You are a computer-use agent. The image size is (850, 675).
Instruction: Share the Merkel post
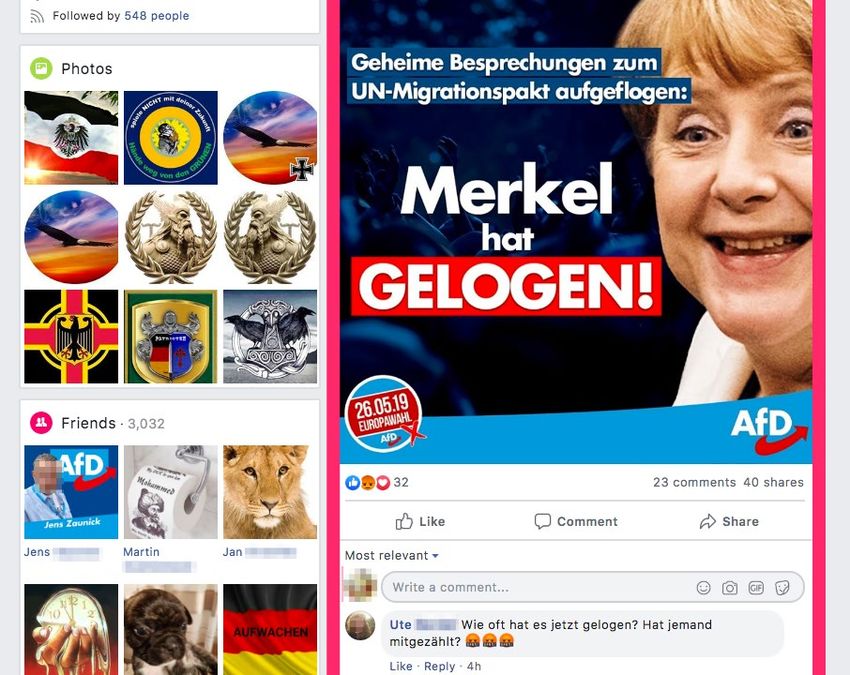729,522
